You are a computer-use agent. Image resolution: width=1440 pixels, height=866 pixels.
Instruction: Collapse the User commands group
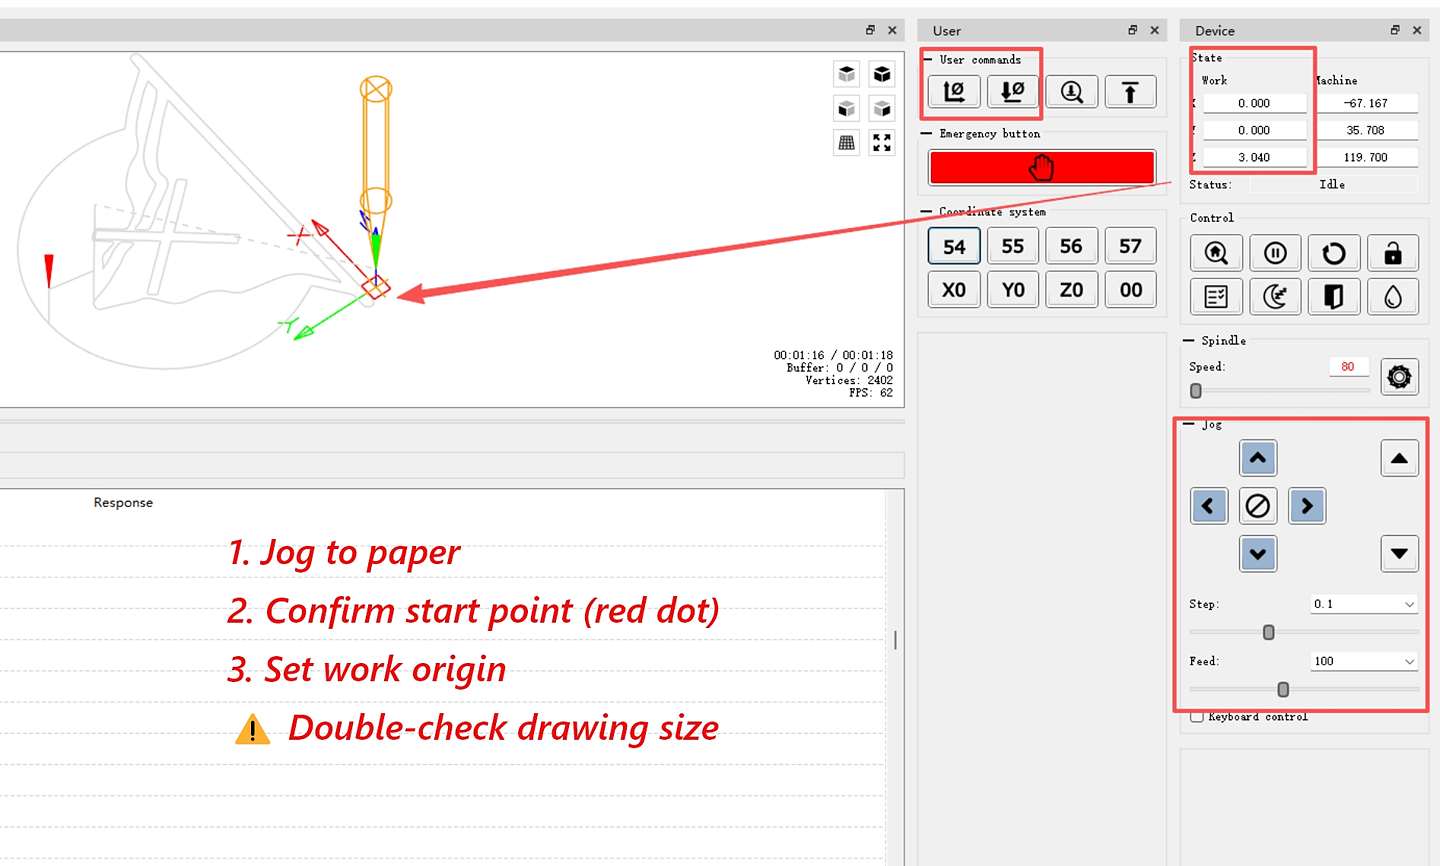tap(928, 60)
